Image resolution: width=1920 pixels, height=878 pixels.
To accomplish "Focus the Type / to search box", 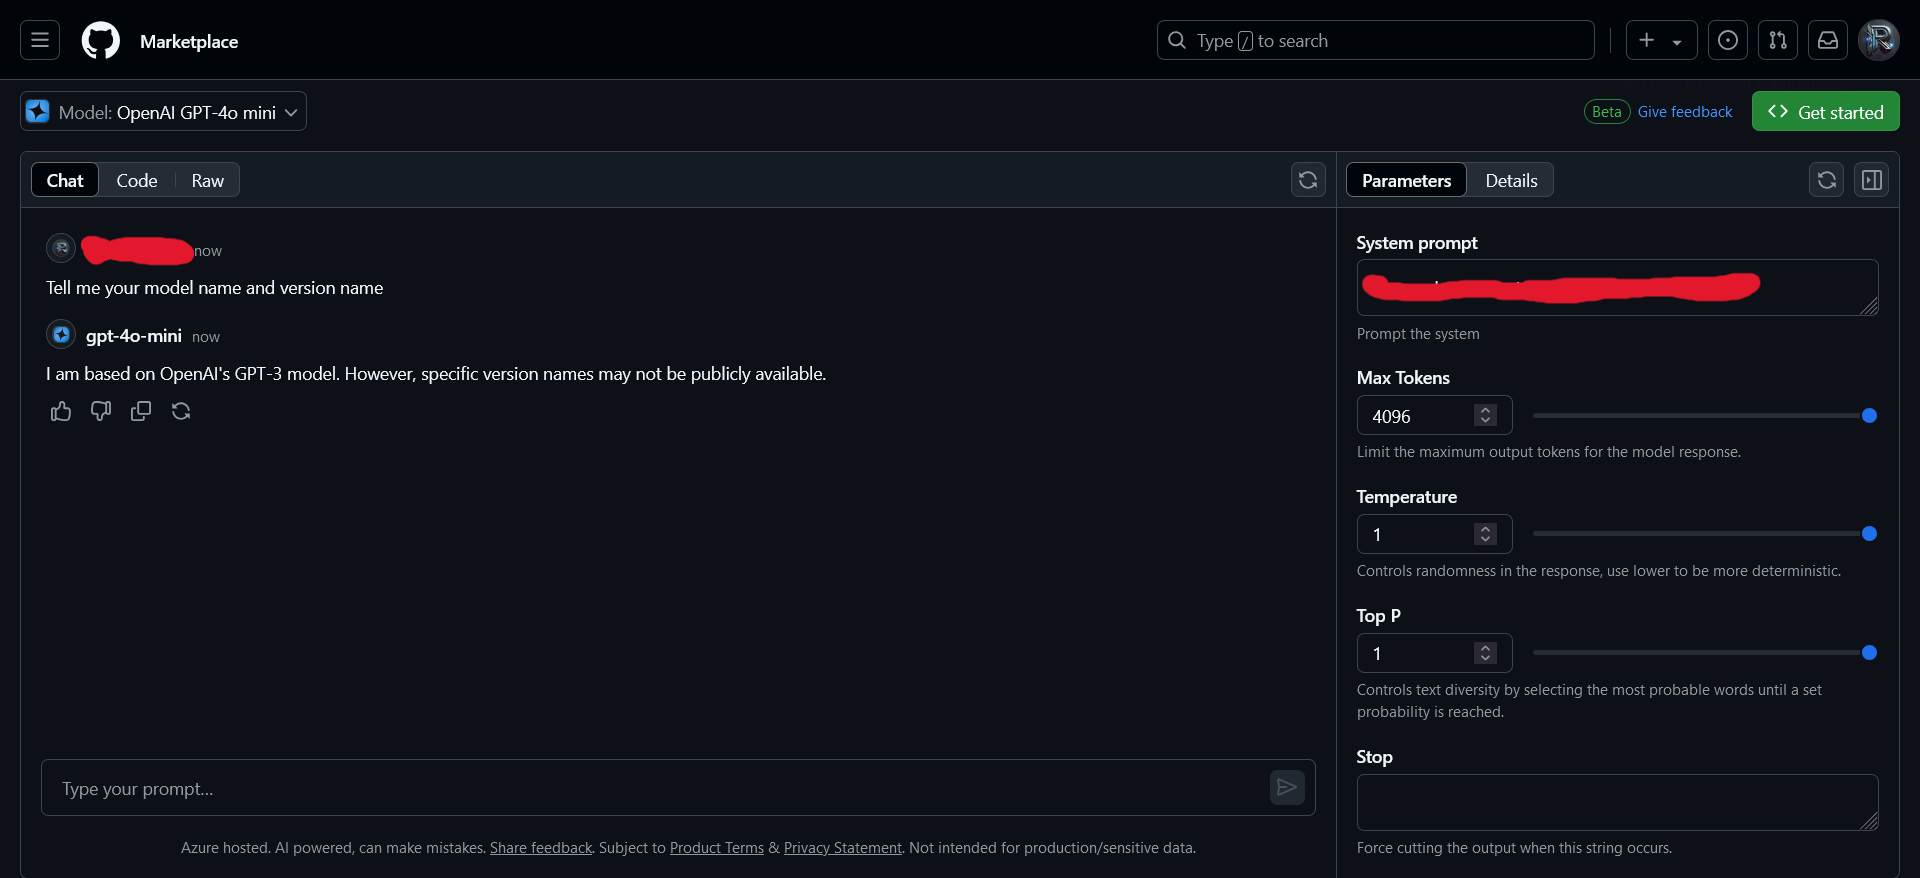I will (1375, 40).
